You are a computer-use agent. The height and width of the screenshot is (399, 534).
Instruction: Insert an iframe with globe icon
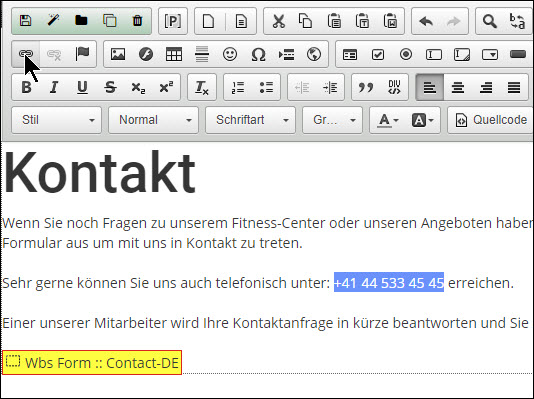[314, 54]
